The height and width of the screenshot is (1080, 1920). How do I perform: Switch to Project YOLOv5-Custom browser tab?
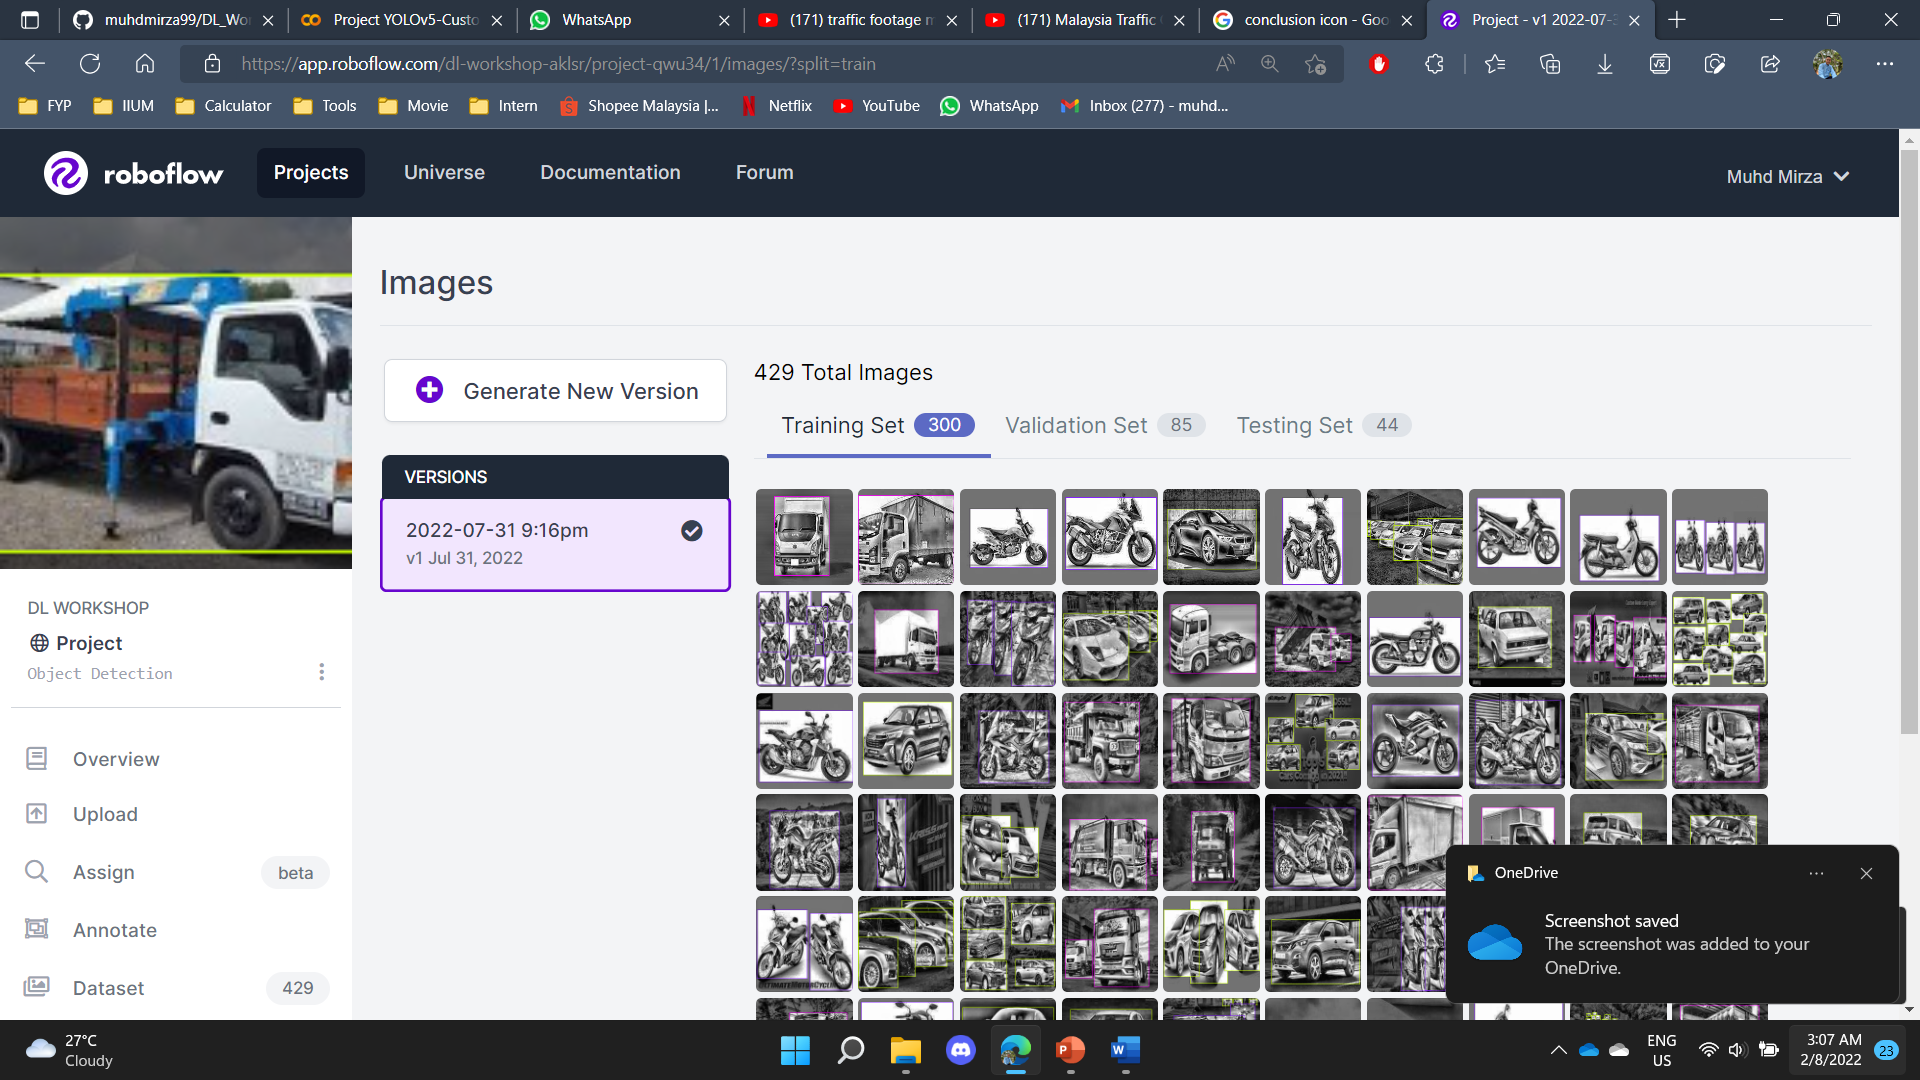coord(402,20)
